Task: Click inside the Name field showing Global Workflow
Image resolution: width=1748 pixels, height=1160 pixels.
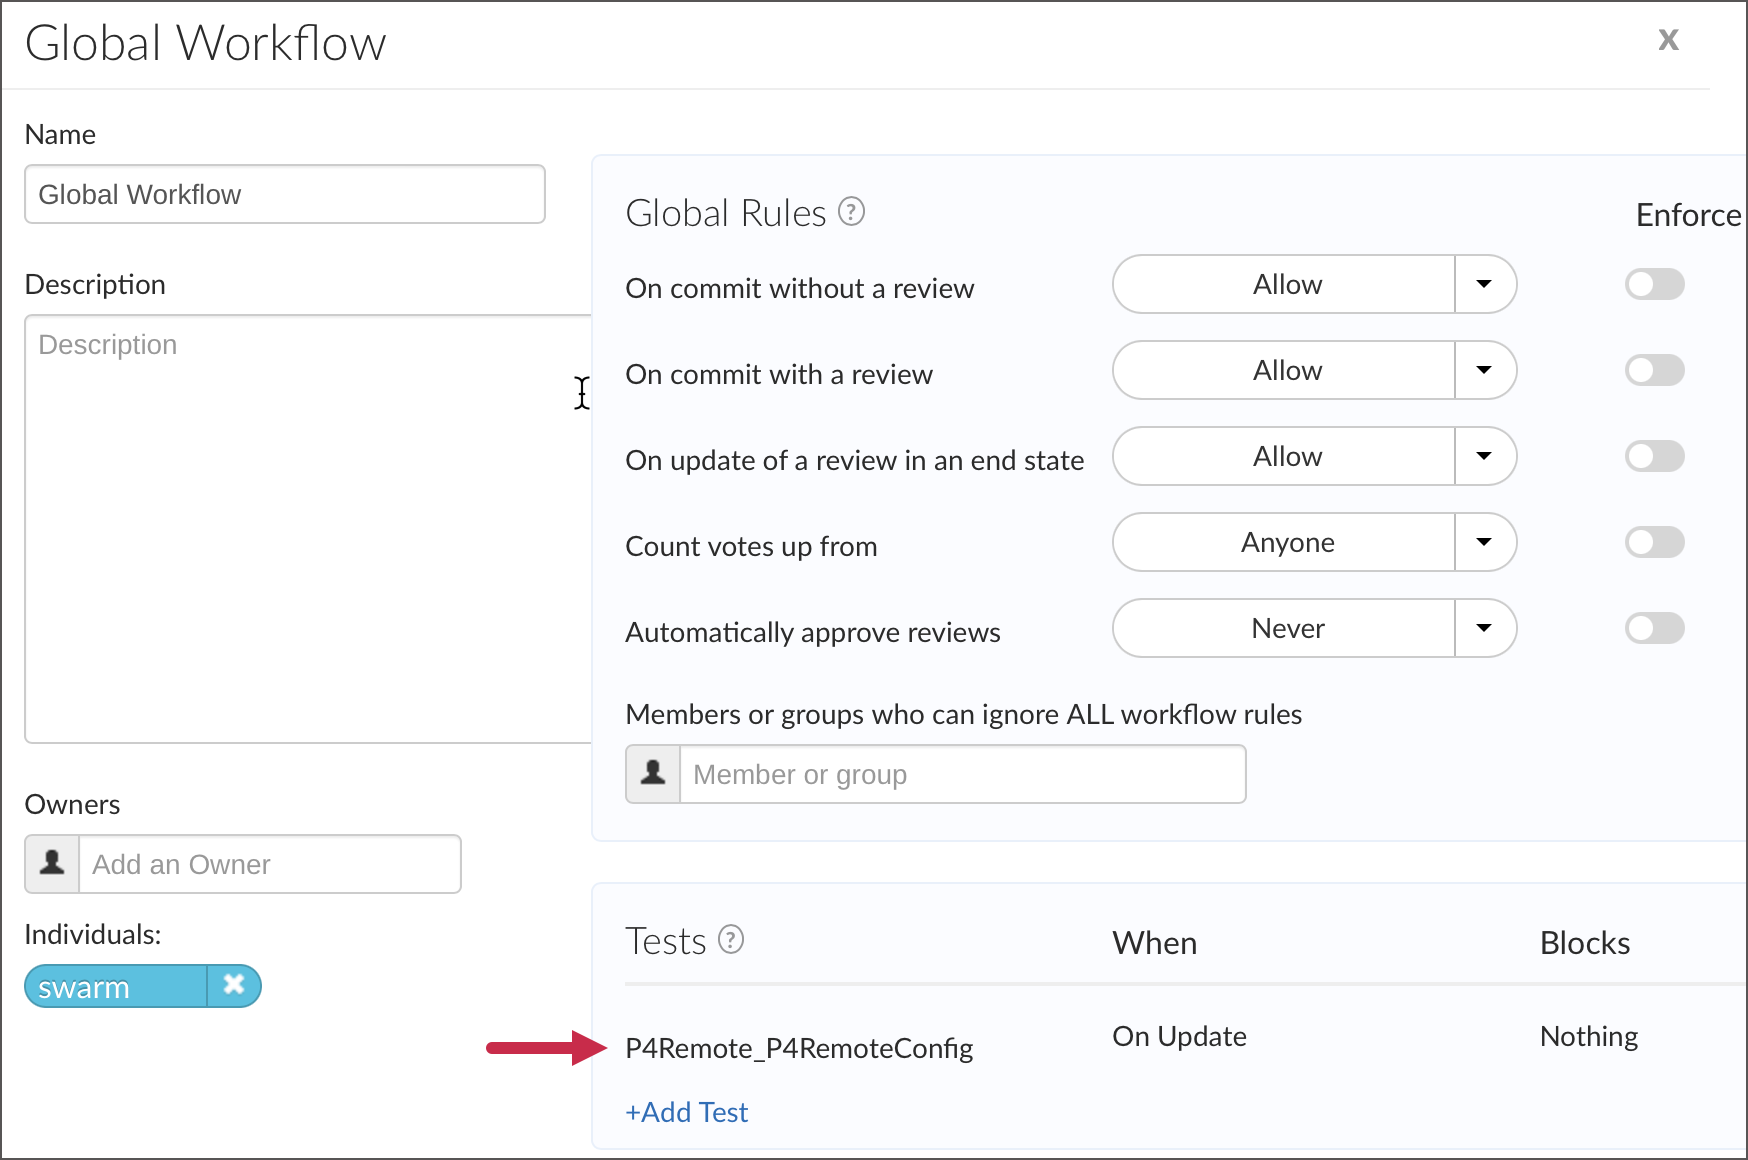Action: tap(284, 194)
